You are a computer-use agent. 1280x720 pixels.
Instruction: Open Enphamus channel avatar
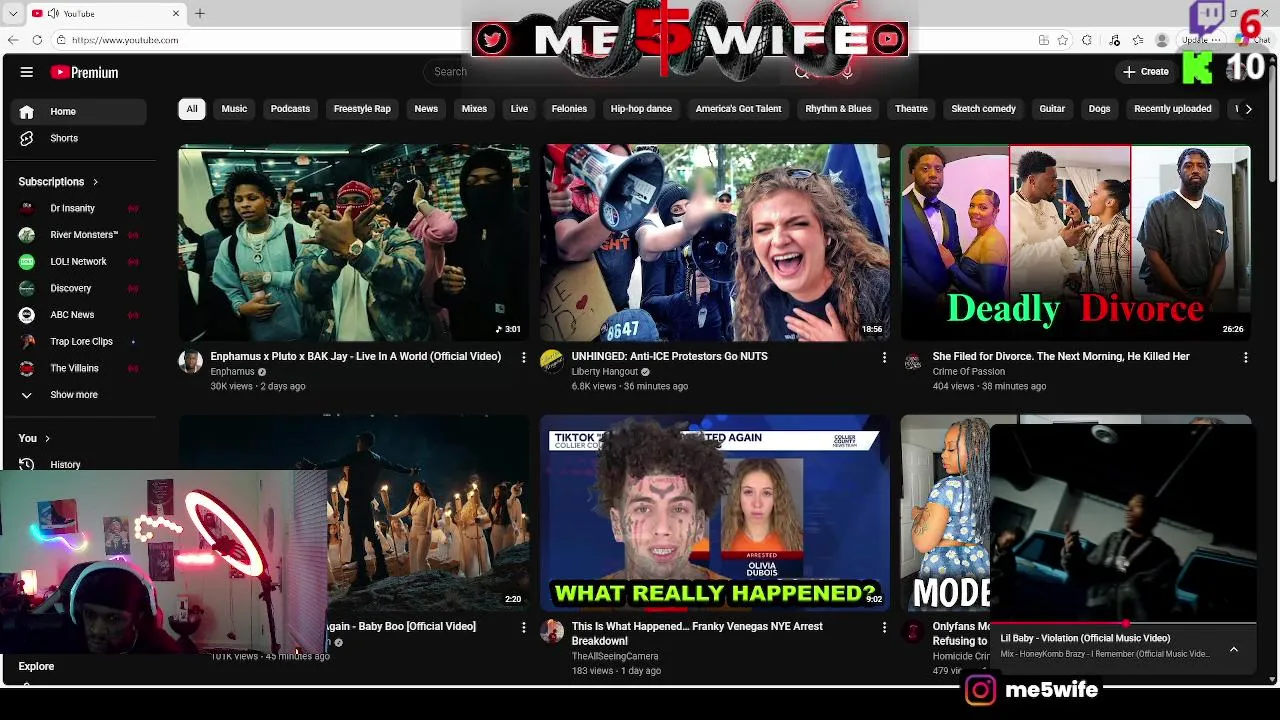click(x=190, y=361)
